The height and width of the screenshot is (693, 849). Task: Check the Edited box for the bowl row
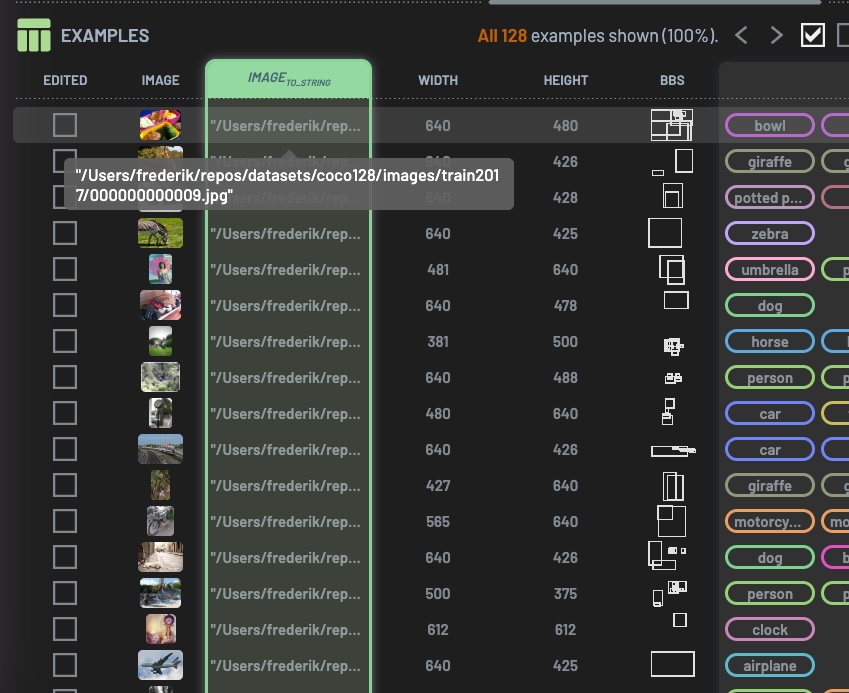click(65, 125)
